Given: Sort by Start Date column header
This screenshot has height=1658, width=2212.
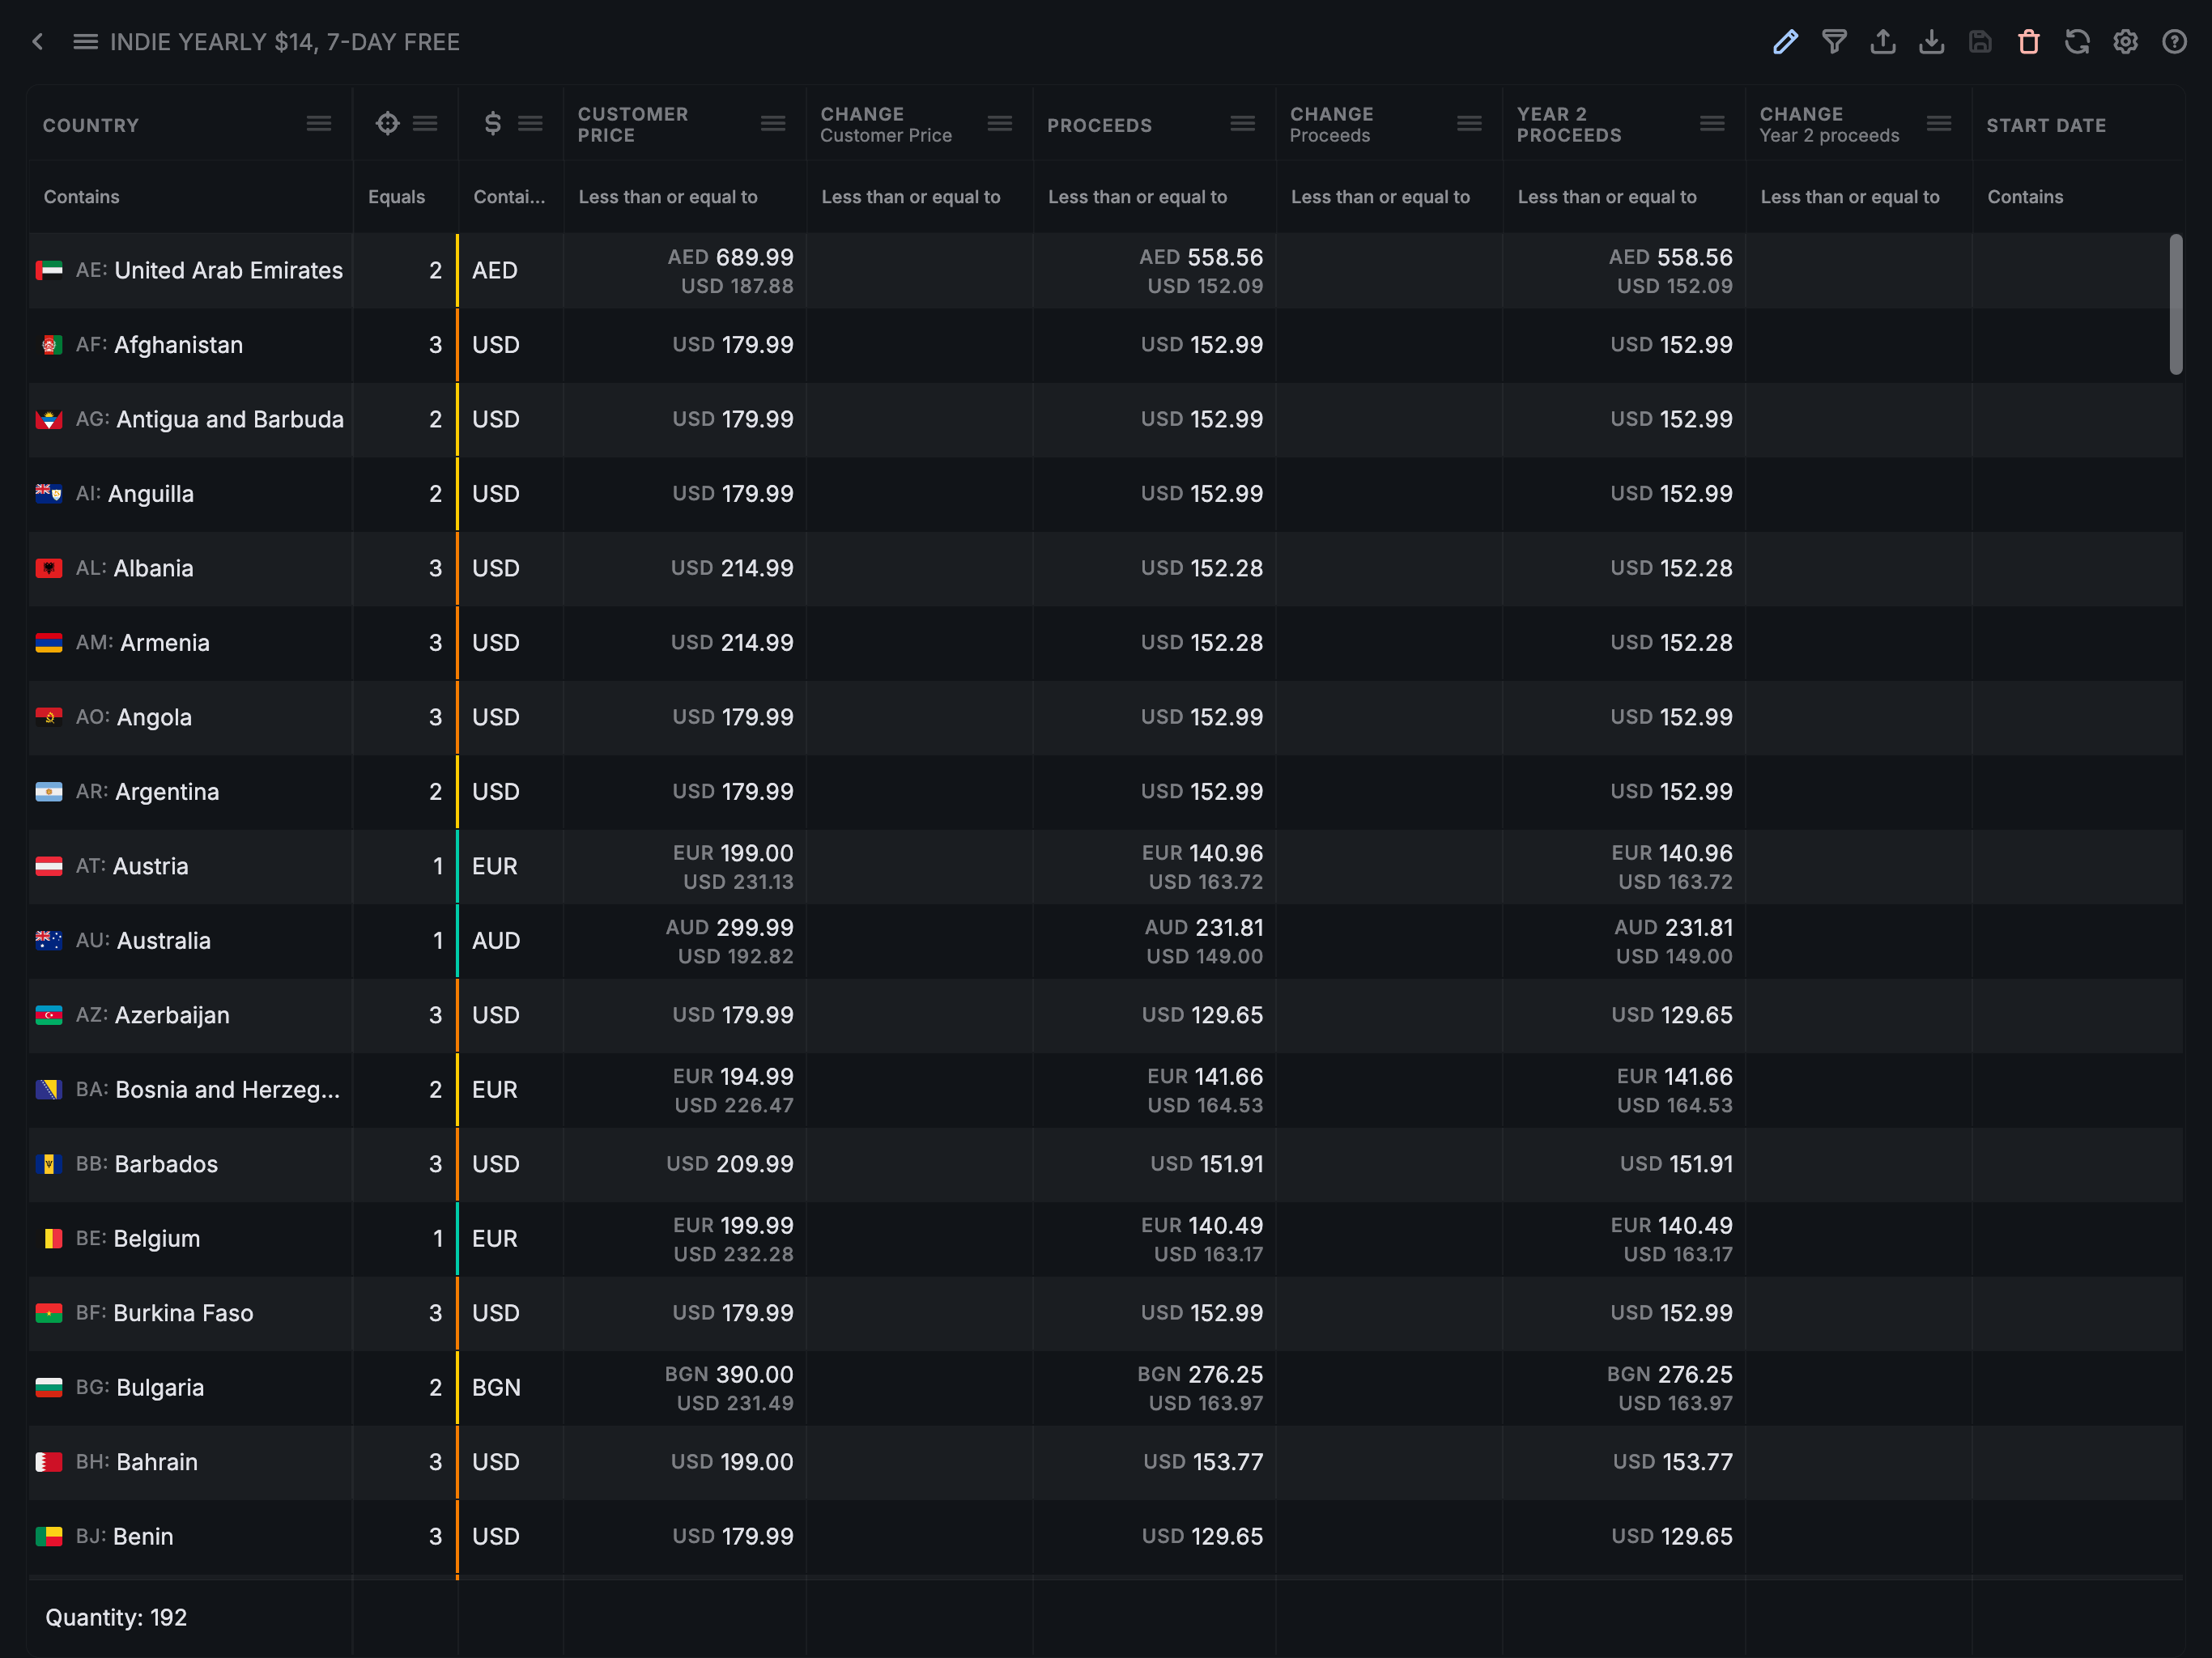Looking at the screenshot, I should coord(2046,125).
